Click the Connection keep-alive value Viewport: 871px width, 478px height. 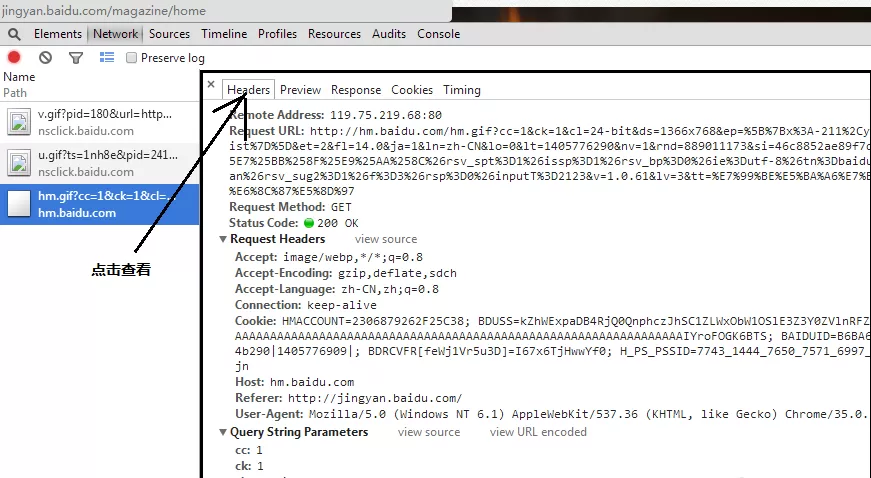tap(342, 306)
